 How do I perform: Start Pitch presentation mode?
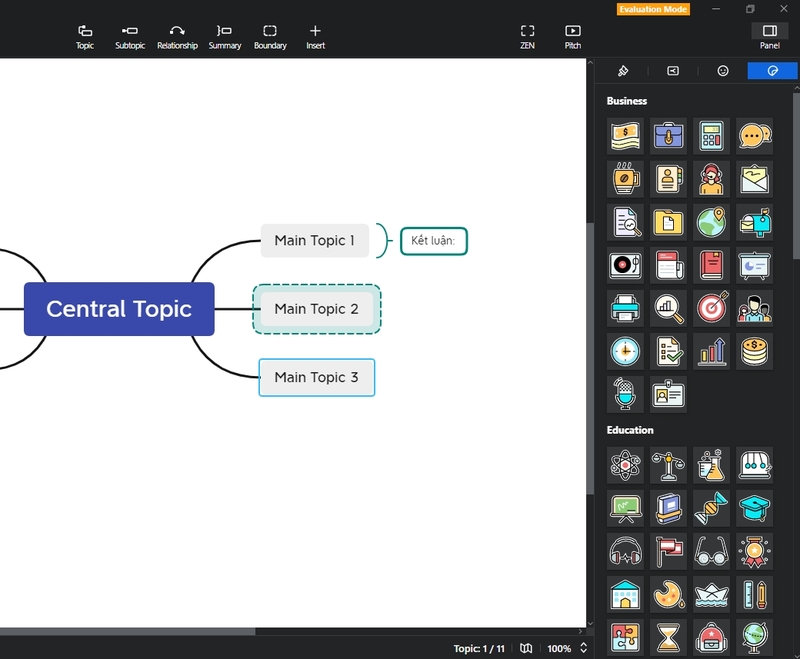pyautogui.click(x=572, y=37)
